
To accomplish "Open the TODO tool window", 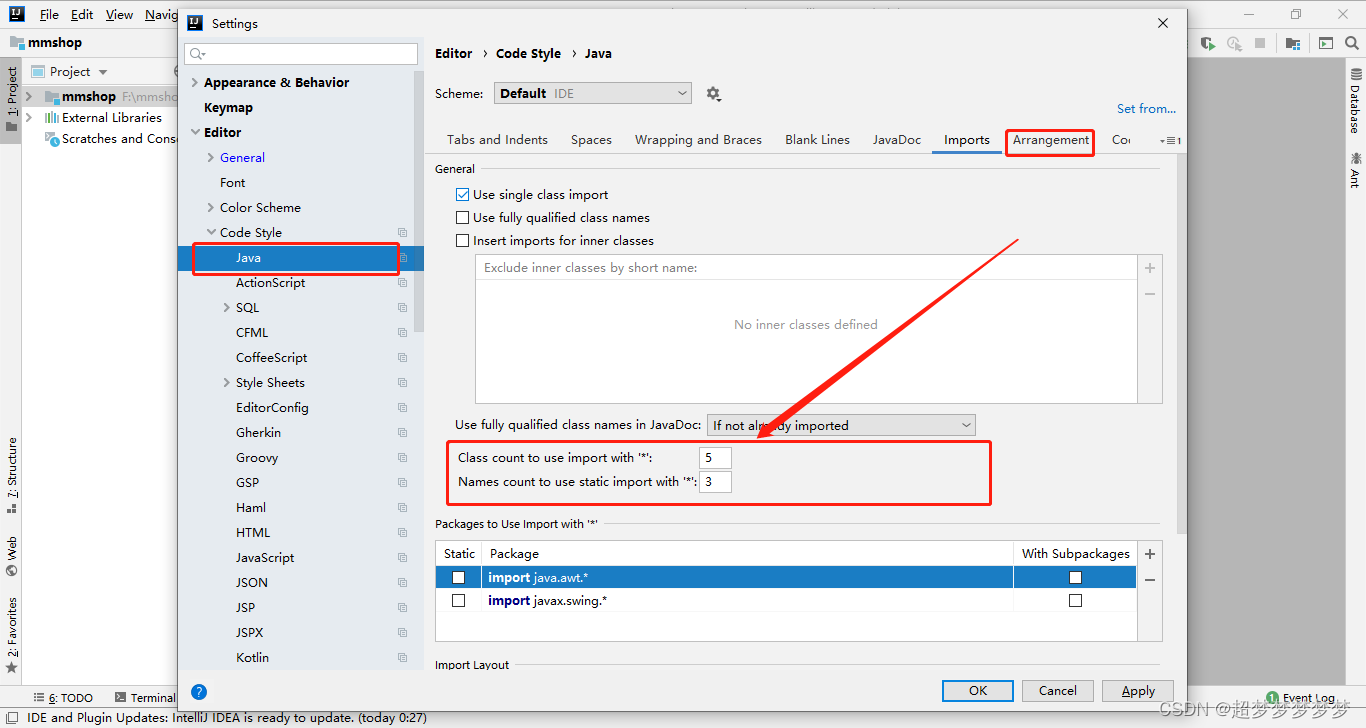I will point(62,698).
